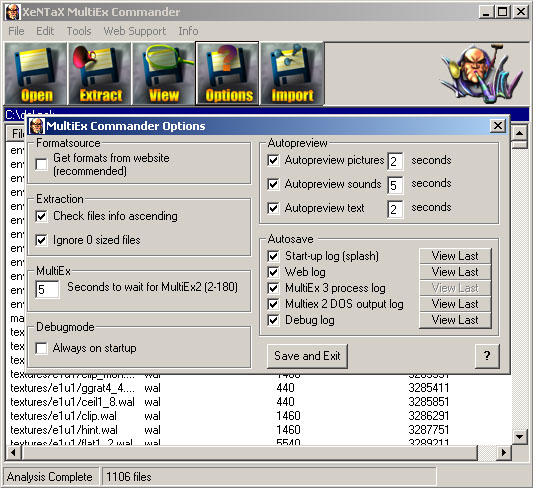View Last for Web log
533x488 pixels.
click(455, 272)
